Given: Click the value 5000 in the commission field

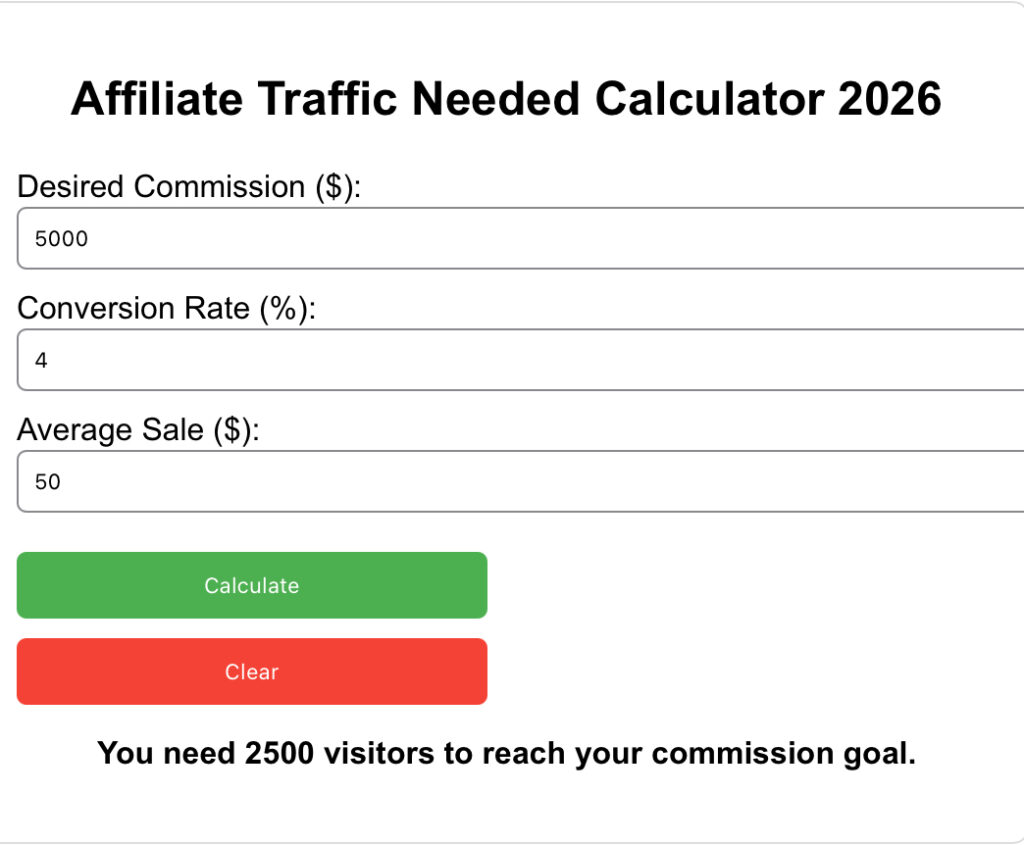Looking at the screenshot, I should pos(61,238).
